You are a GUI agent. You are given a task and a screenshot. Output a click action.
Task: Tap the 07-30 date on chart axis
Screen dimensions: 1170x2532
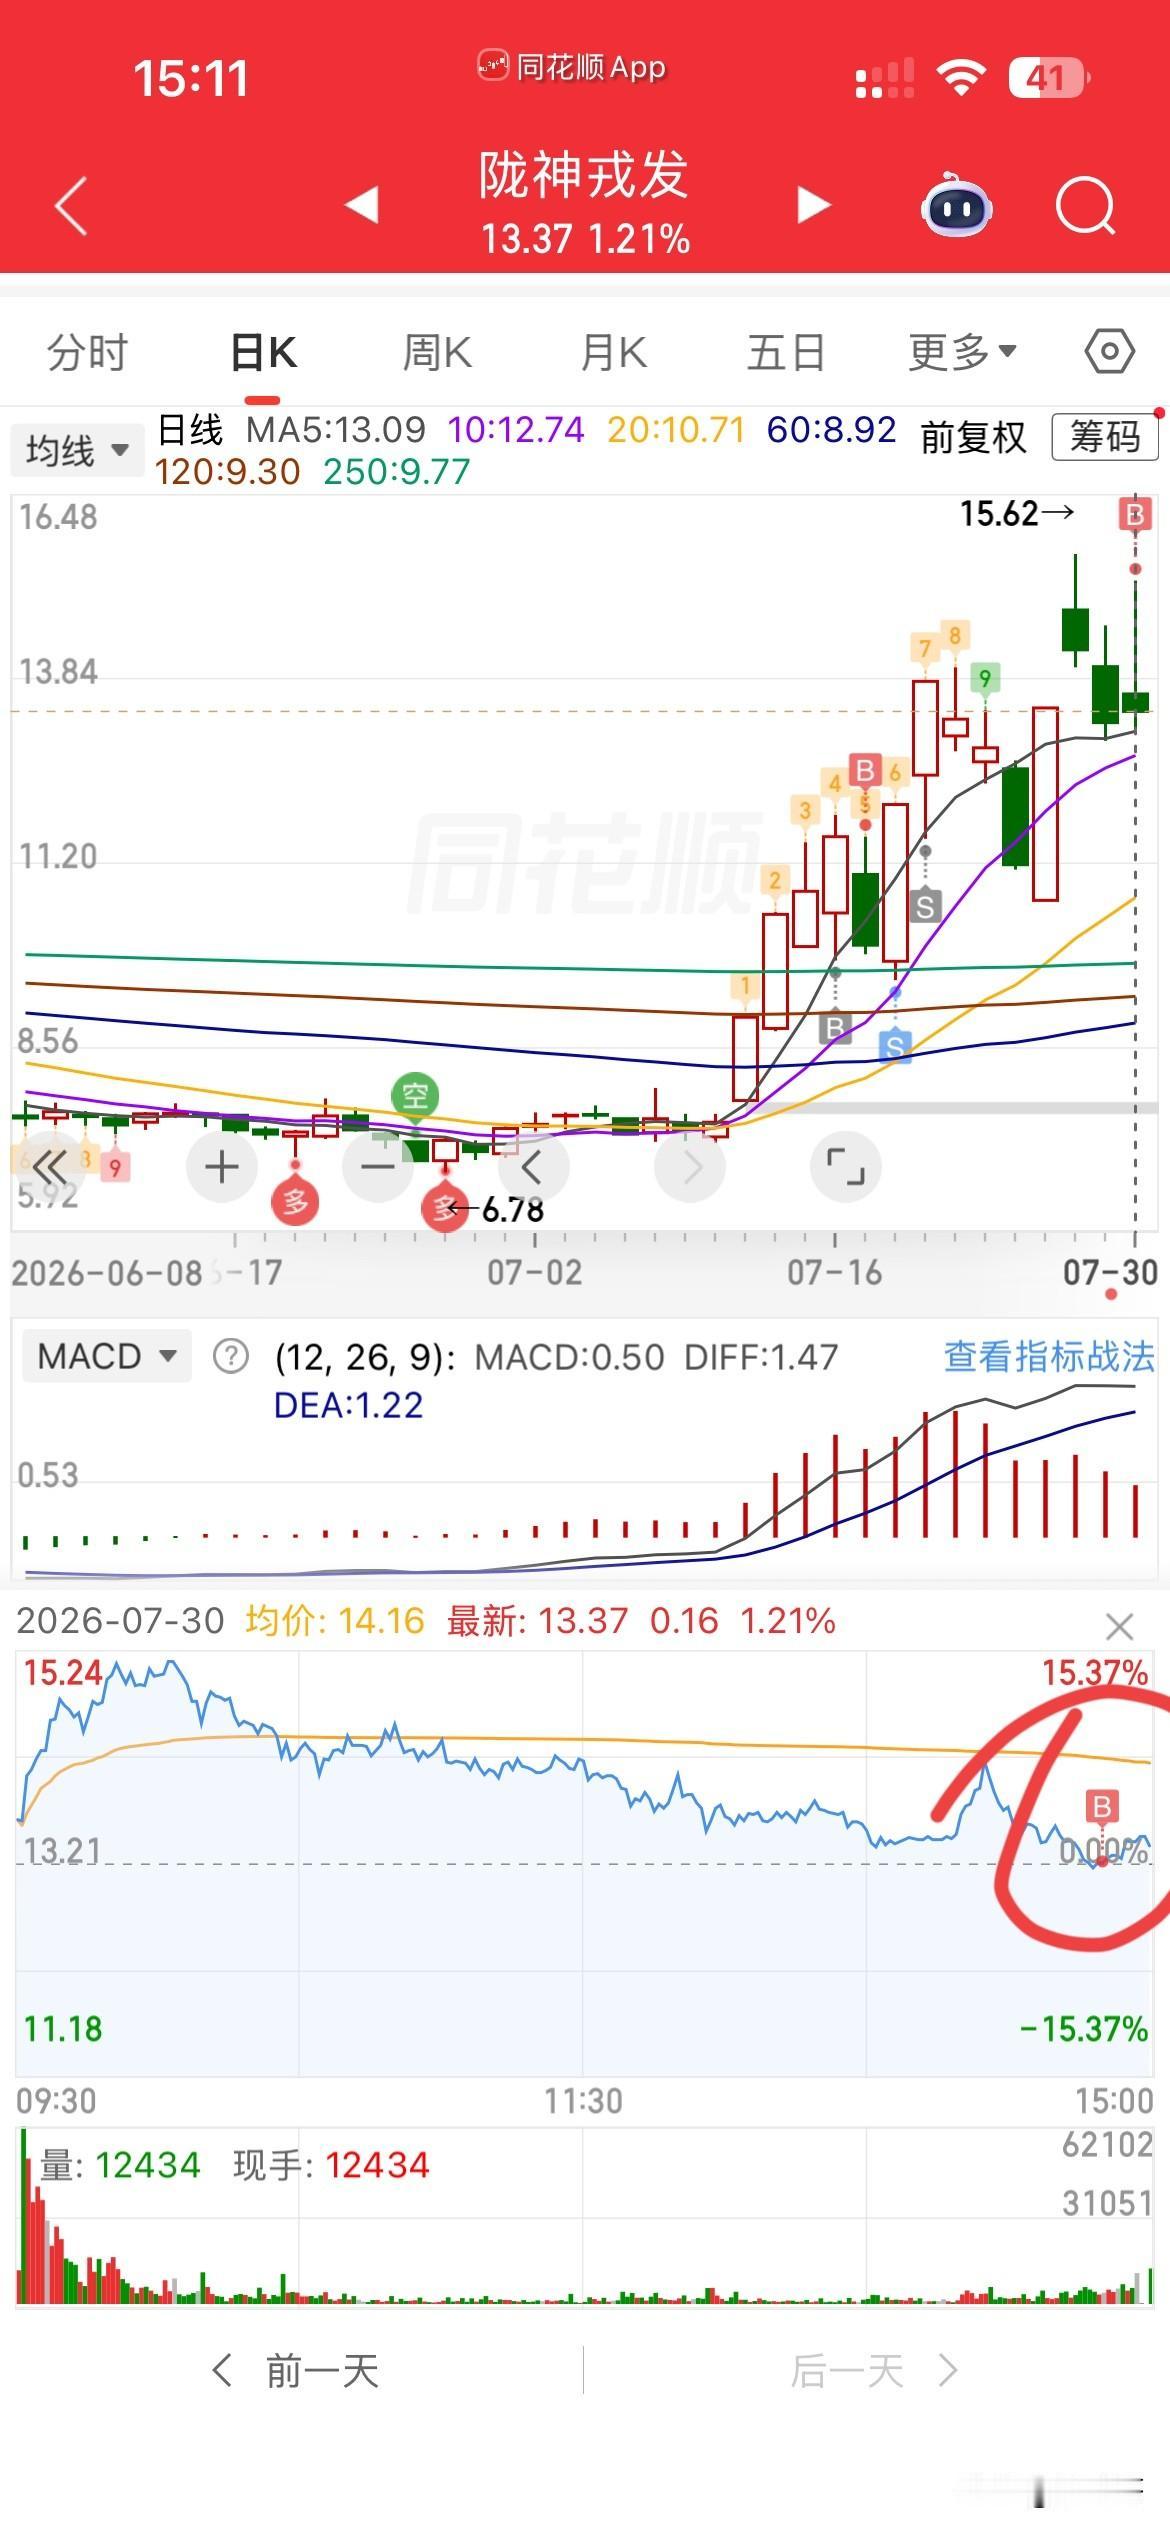click(x=1110, y=1272)
